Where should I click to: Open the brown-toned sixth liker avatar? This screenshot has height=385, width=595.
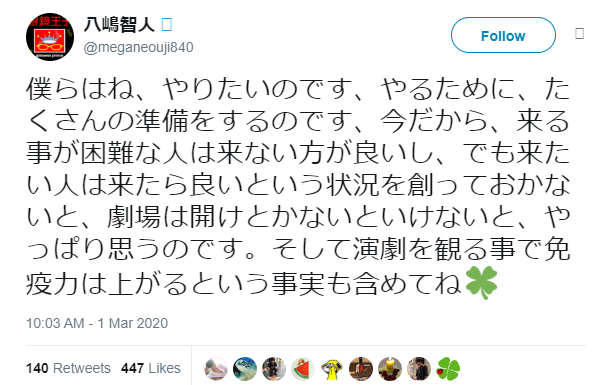click(361, 368)
